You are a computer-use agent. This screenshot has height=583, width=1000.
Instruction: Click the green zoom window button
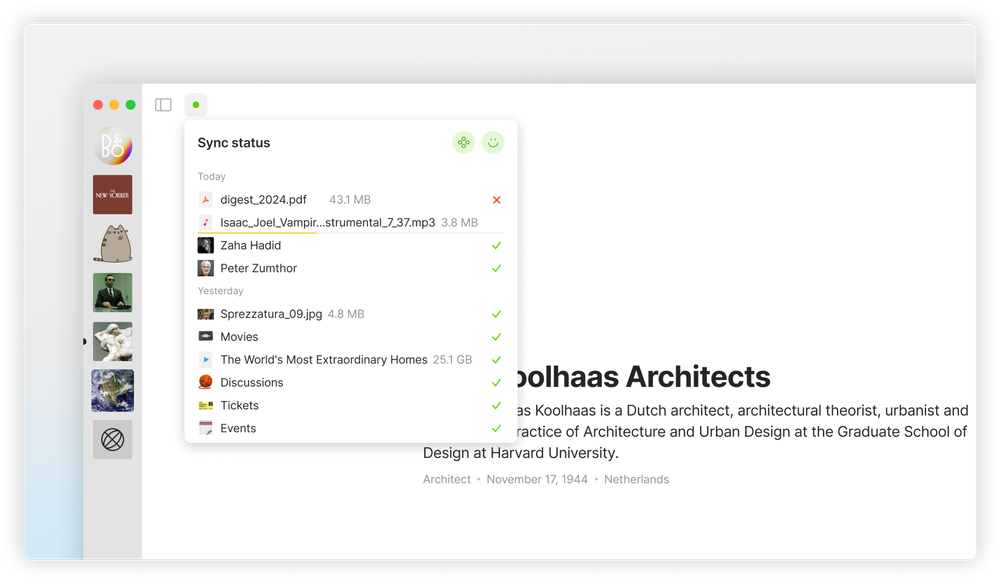131,105
